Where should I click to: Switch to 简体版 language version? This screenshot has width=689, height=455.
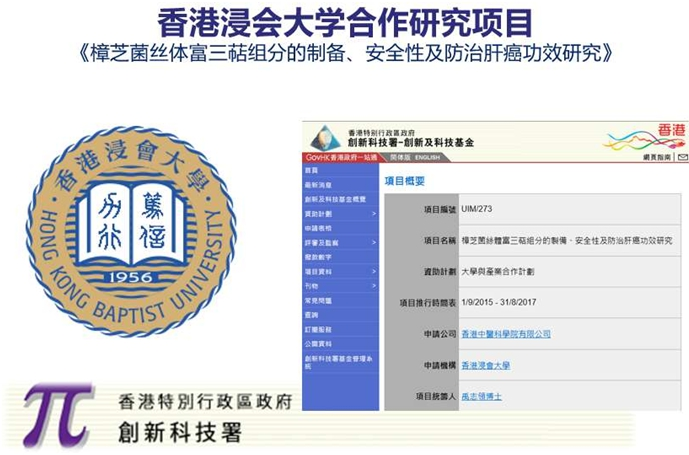[399, 157]
